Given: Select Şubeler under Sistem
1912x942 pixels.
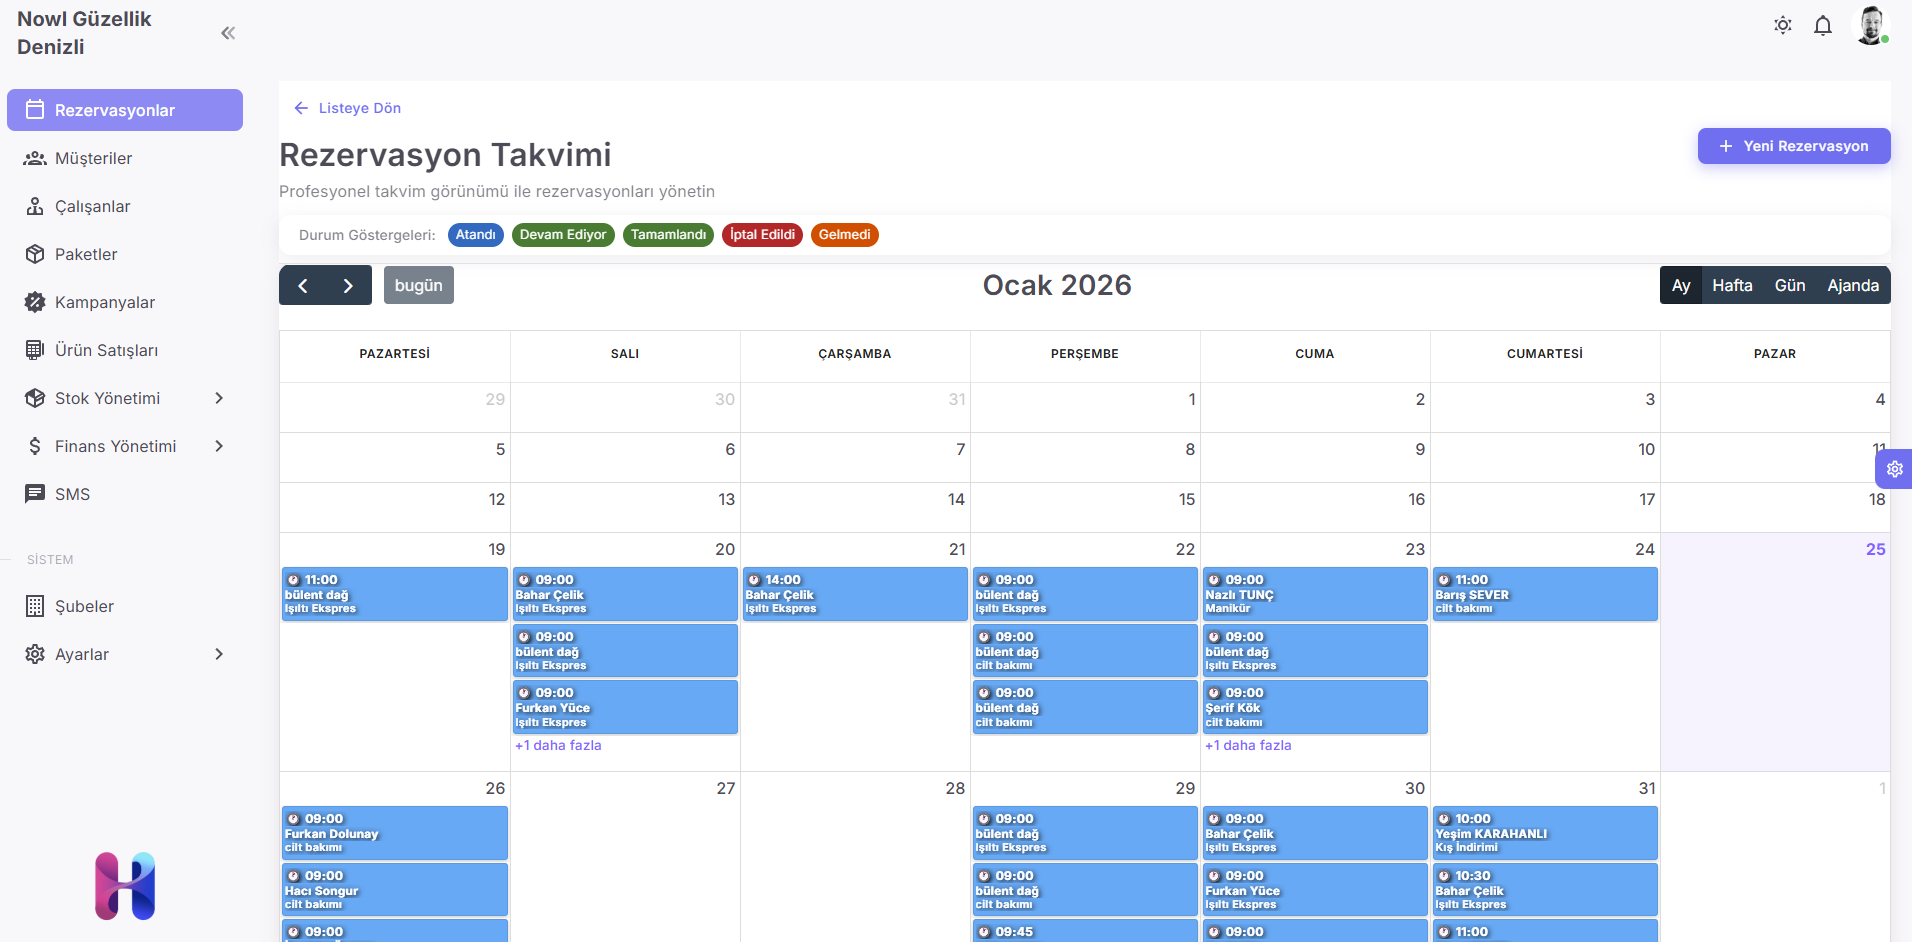Looking at the screenshot, I should (x=87, y=606).
